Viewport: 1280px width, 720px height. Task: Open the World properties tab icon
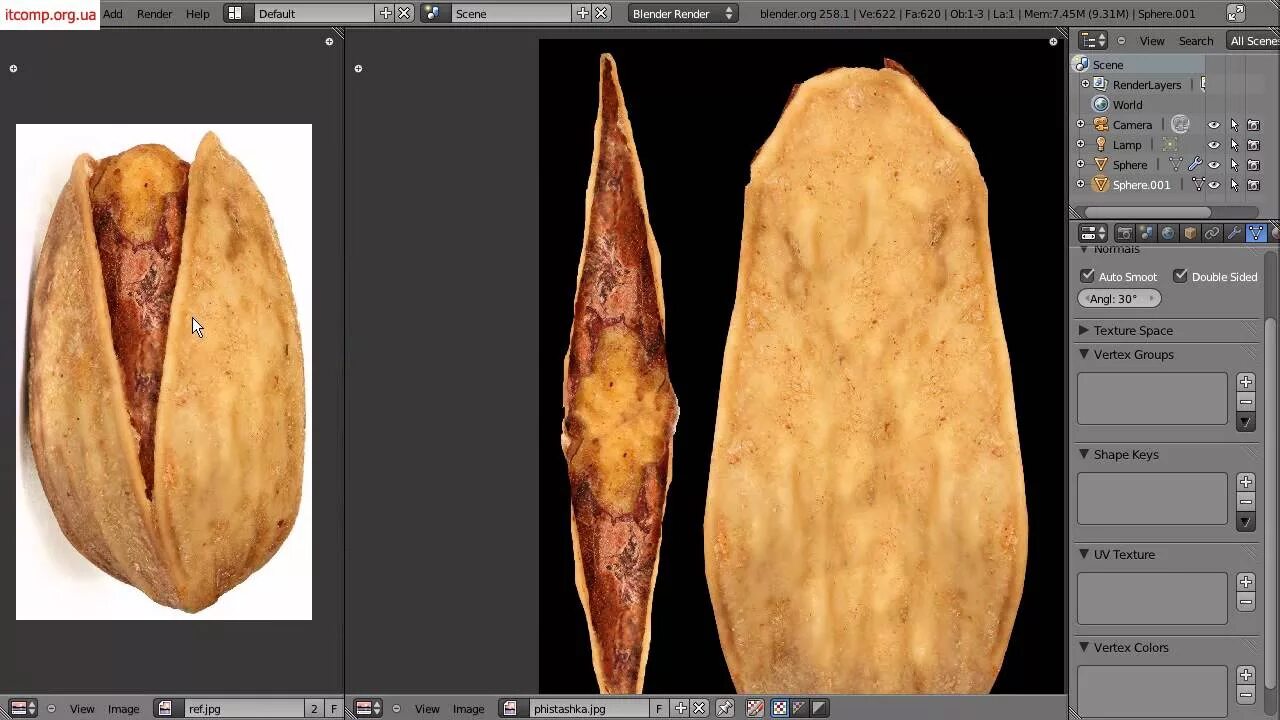(1168, 233)
